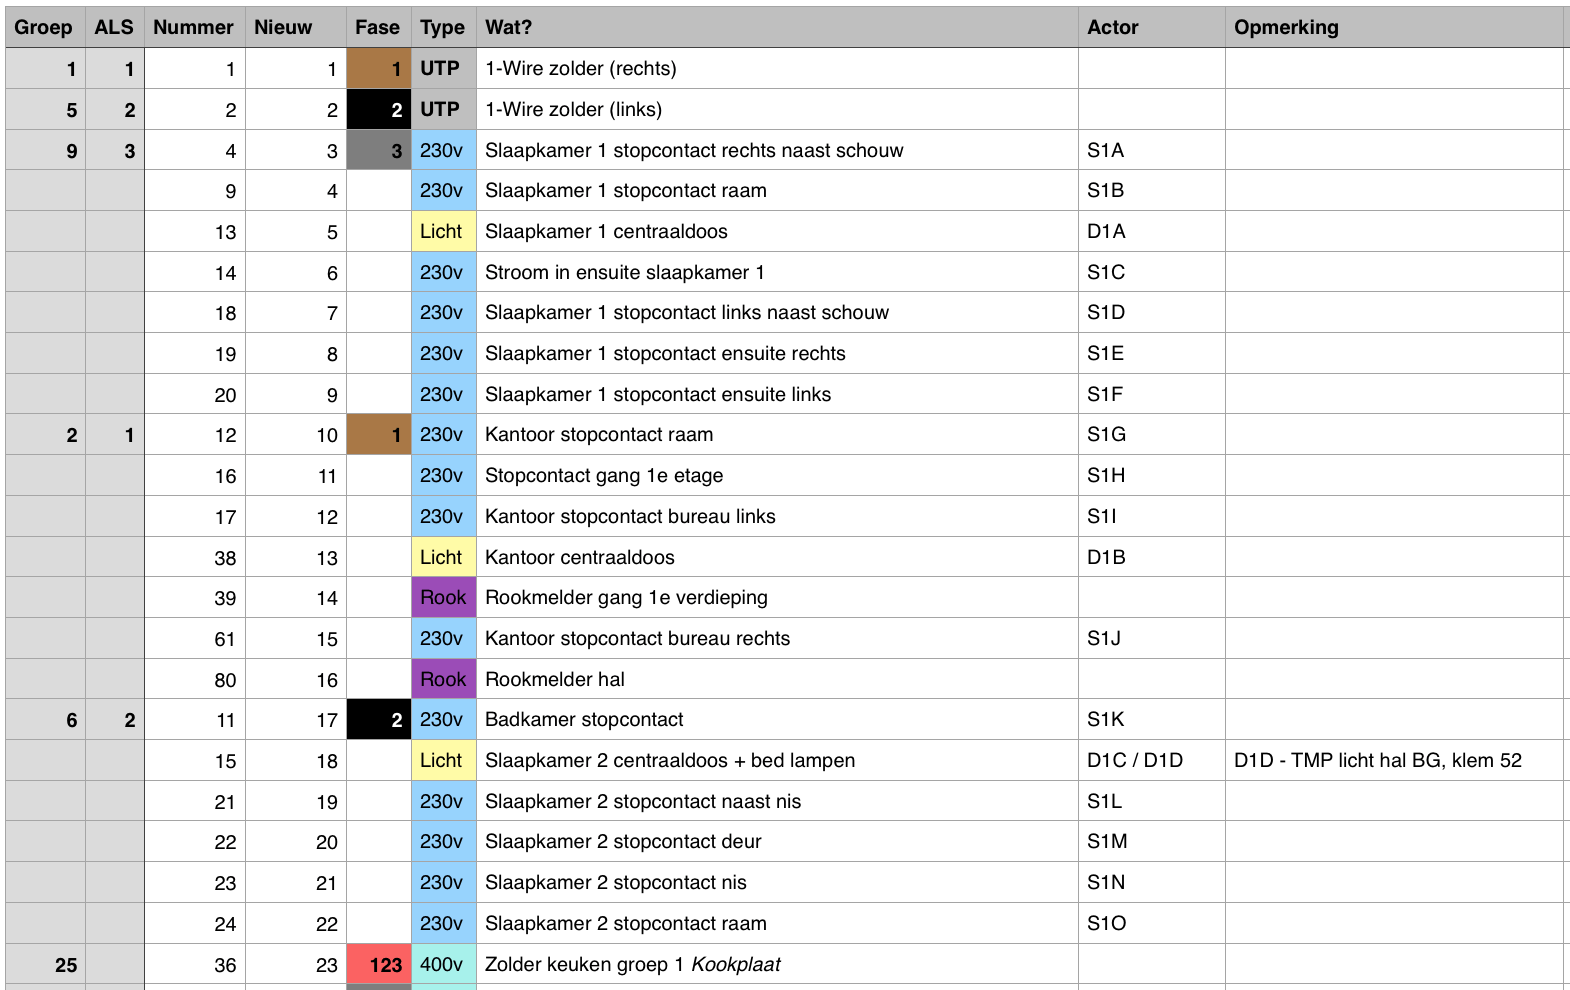Click the purple "Rook" cell for Rookmelder hal
The width and height of the screenshot is (1570, 990).
tap(443, 679)
